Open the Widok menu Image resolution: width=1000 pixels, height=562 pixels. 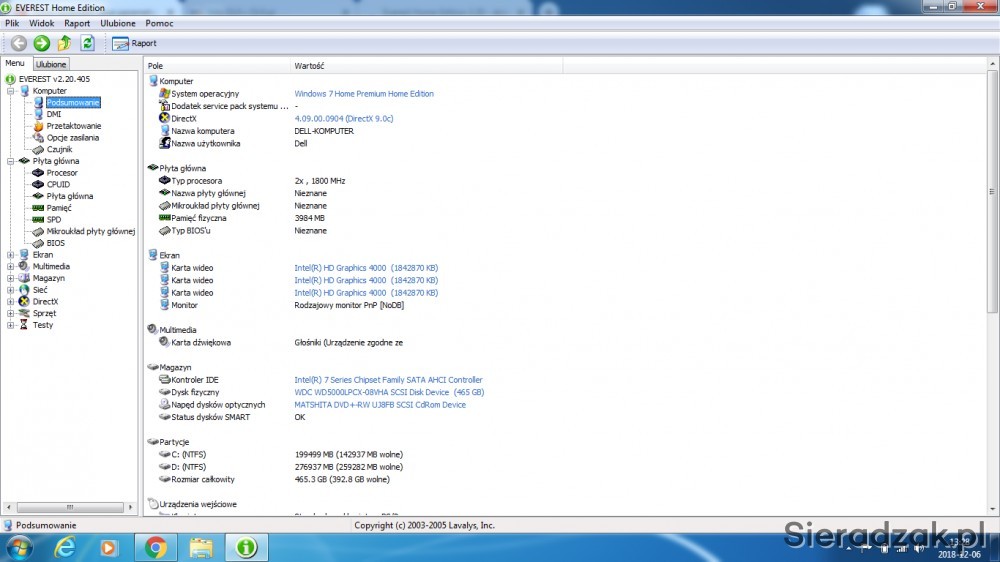coord(41,23)
